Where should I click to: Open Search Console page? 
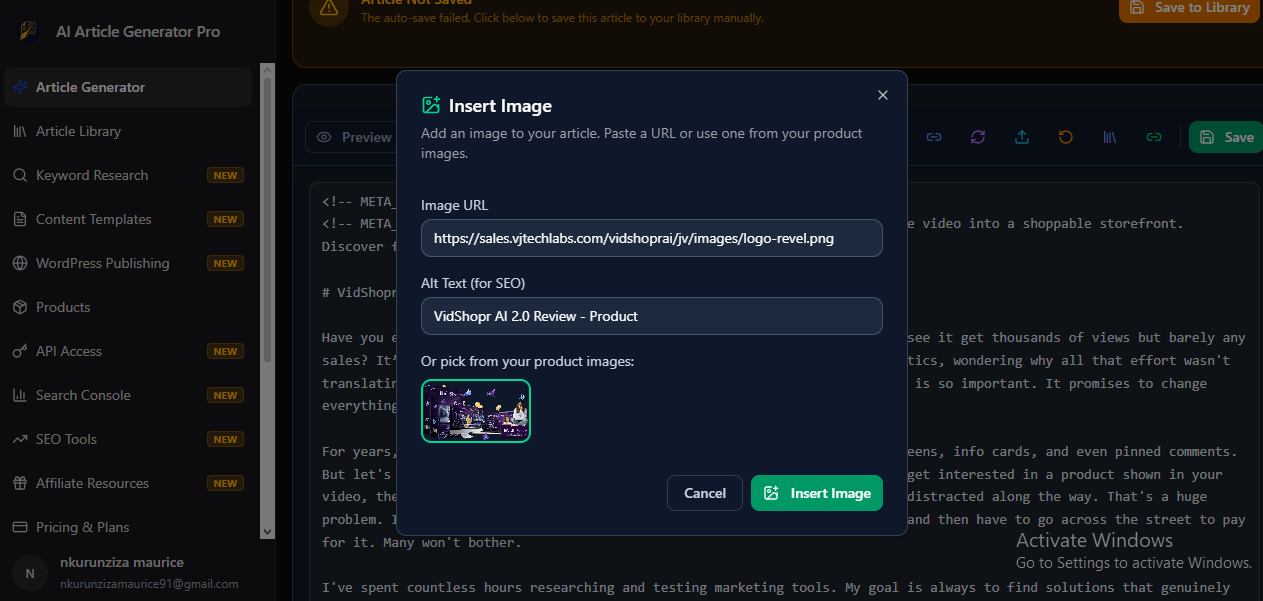[x=128, y=395]
